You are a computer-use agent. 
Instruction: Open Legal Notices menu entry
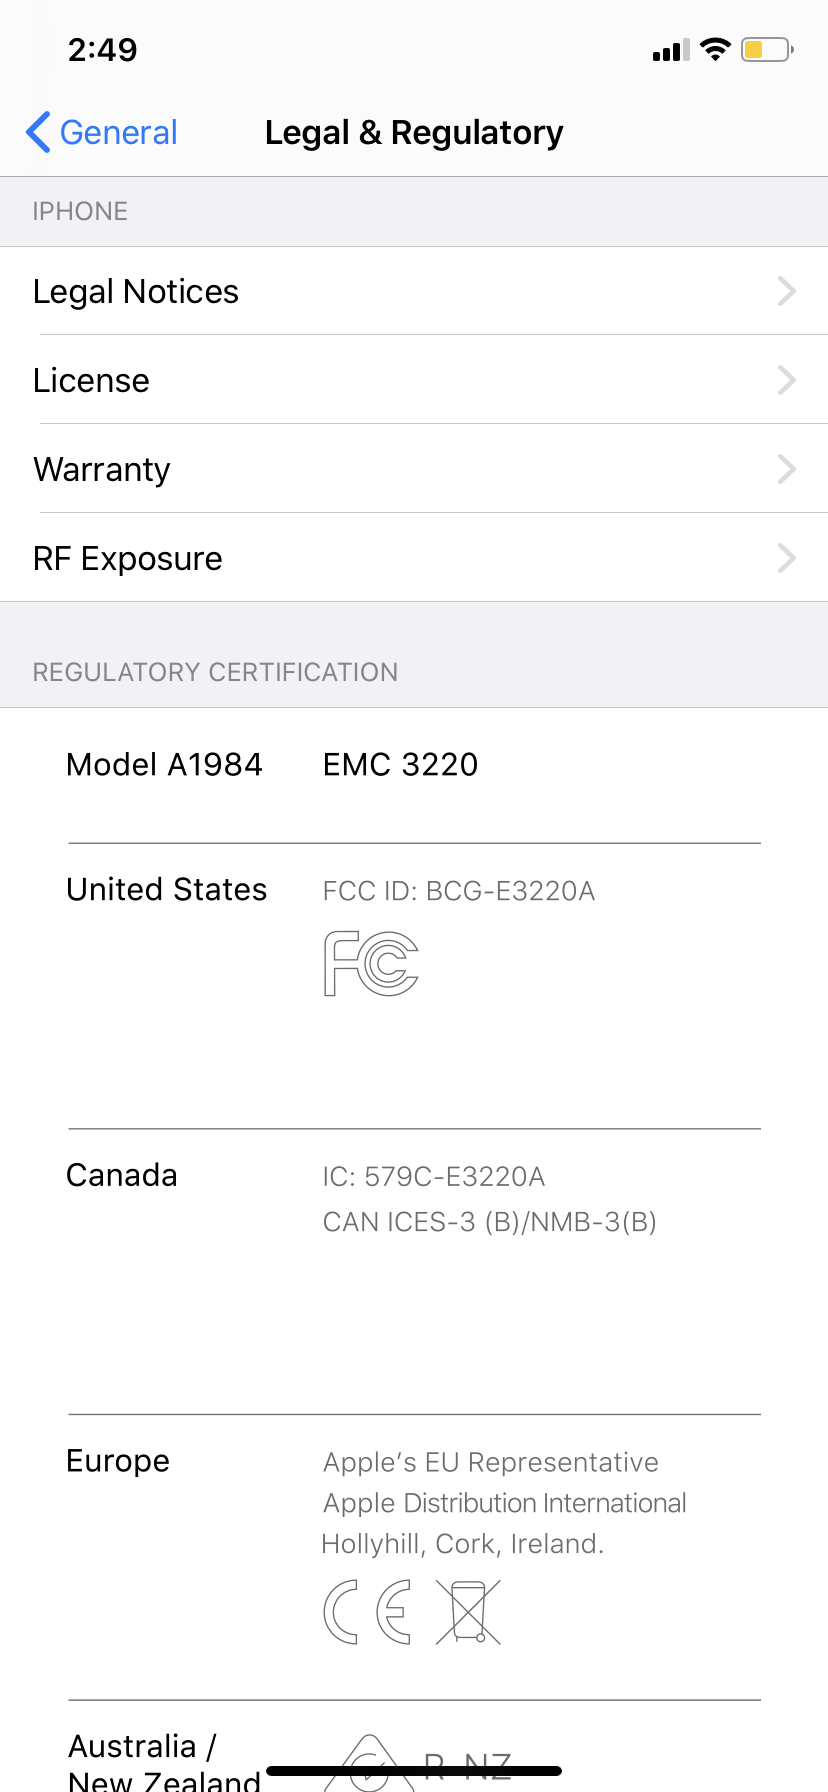tap(414, 291)
